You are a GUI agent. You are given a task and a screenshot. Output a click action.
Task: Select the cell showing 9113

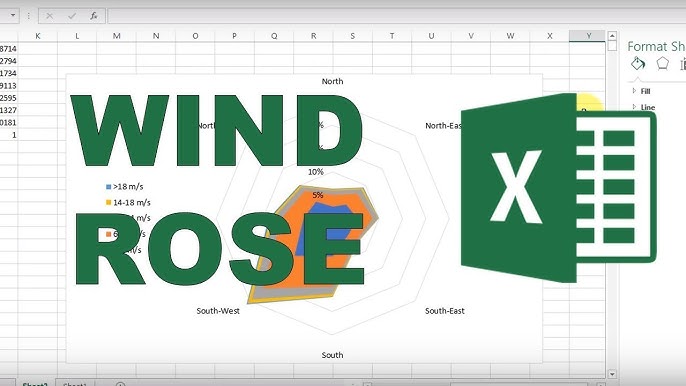click(x=9, y=86)
